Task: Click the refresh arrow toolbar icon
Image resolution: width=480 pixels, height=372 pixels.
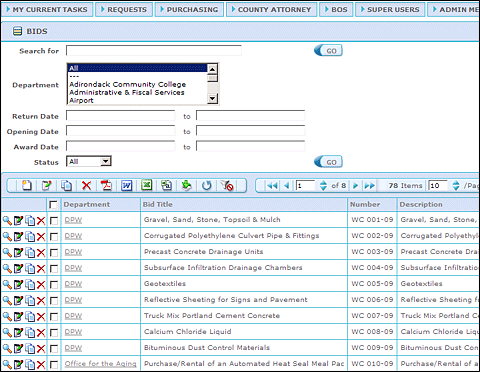Action: tap(207, 185)
